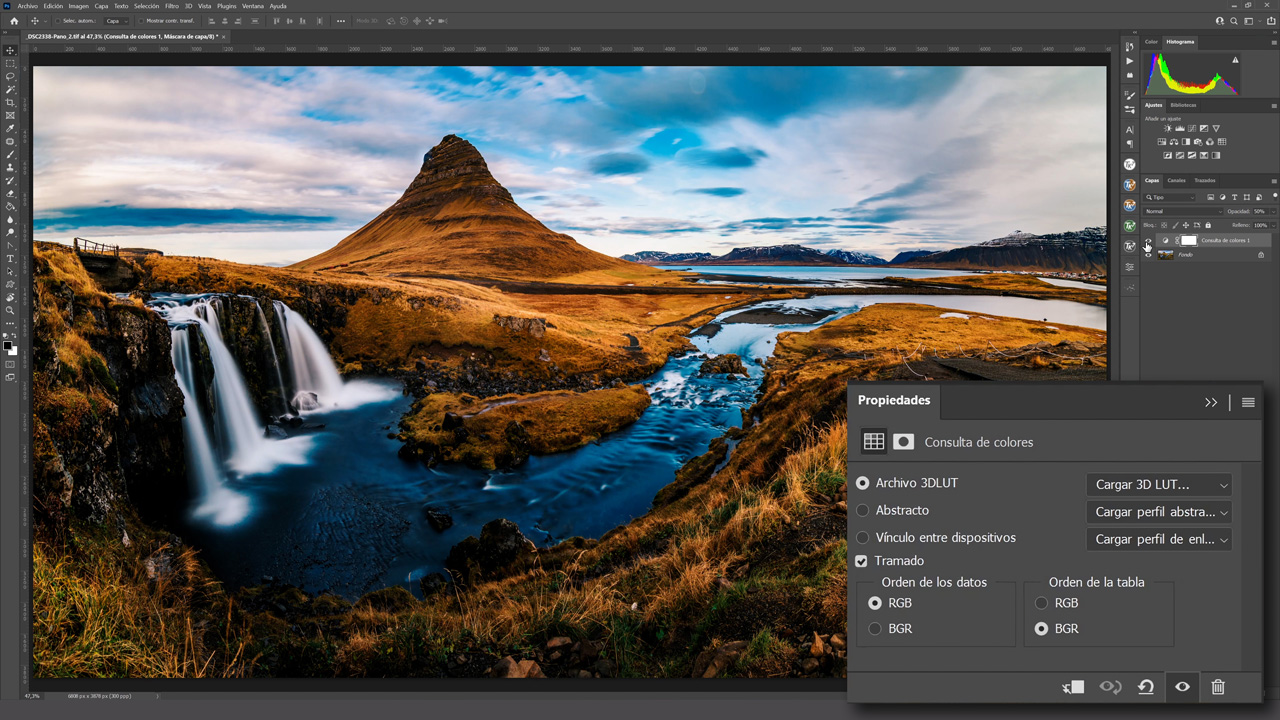Click the Bibliotecas tab button
This screenshot has width=1280, height=720.
click(1182, 104)
